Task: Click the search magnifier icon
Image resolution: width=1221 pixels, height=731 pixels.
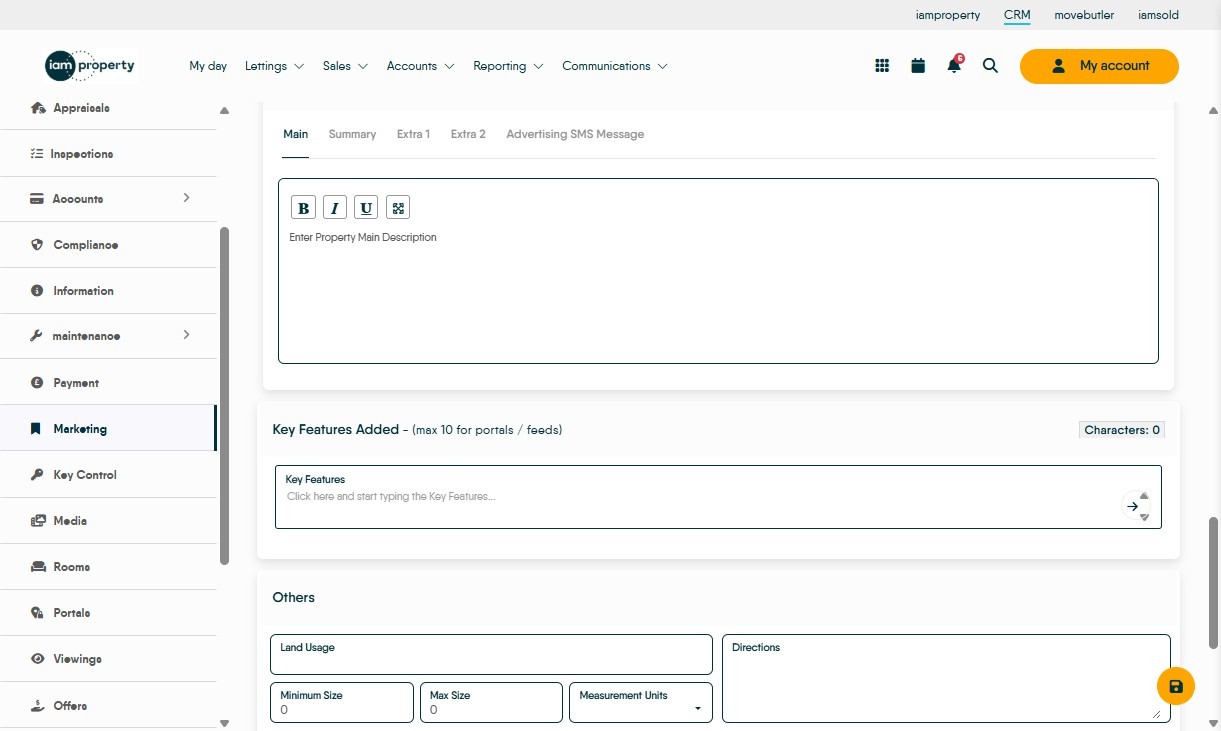Action: click(x=990, y=66)
